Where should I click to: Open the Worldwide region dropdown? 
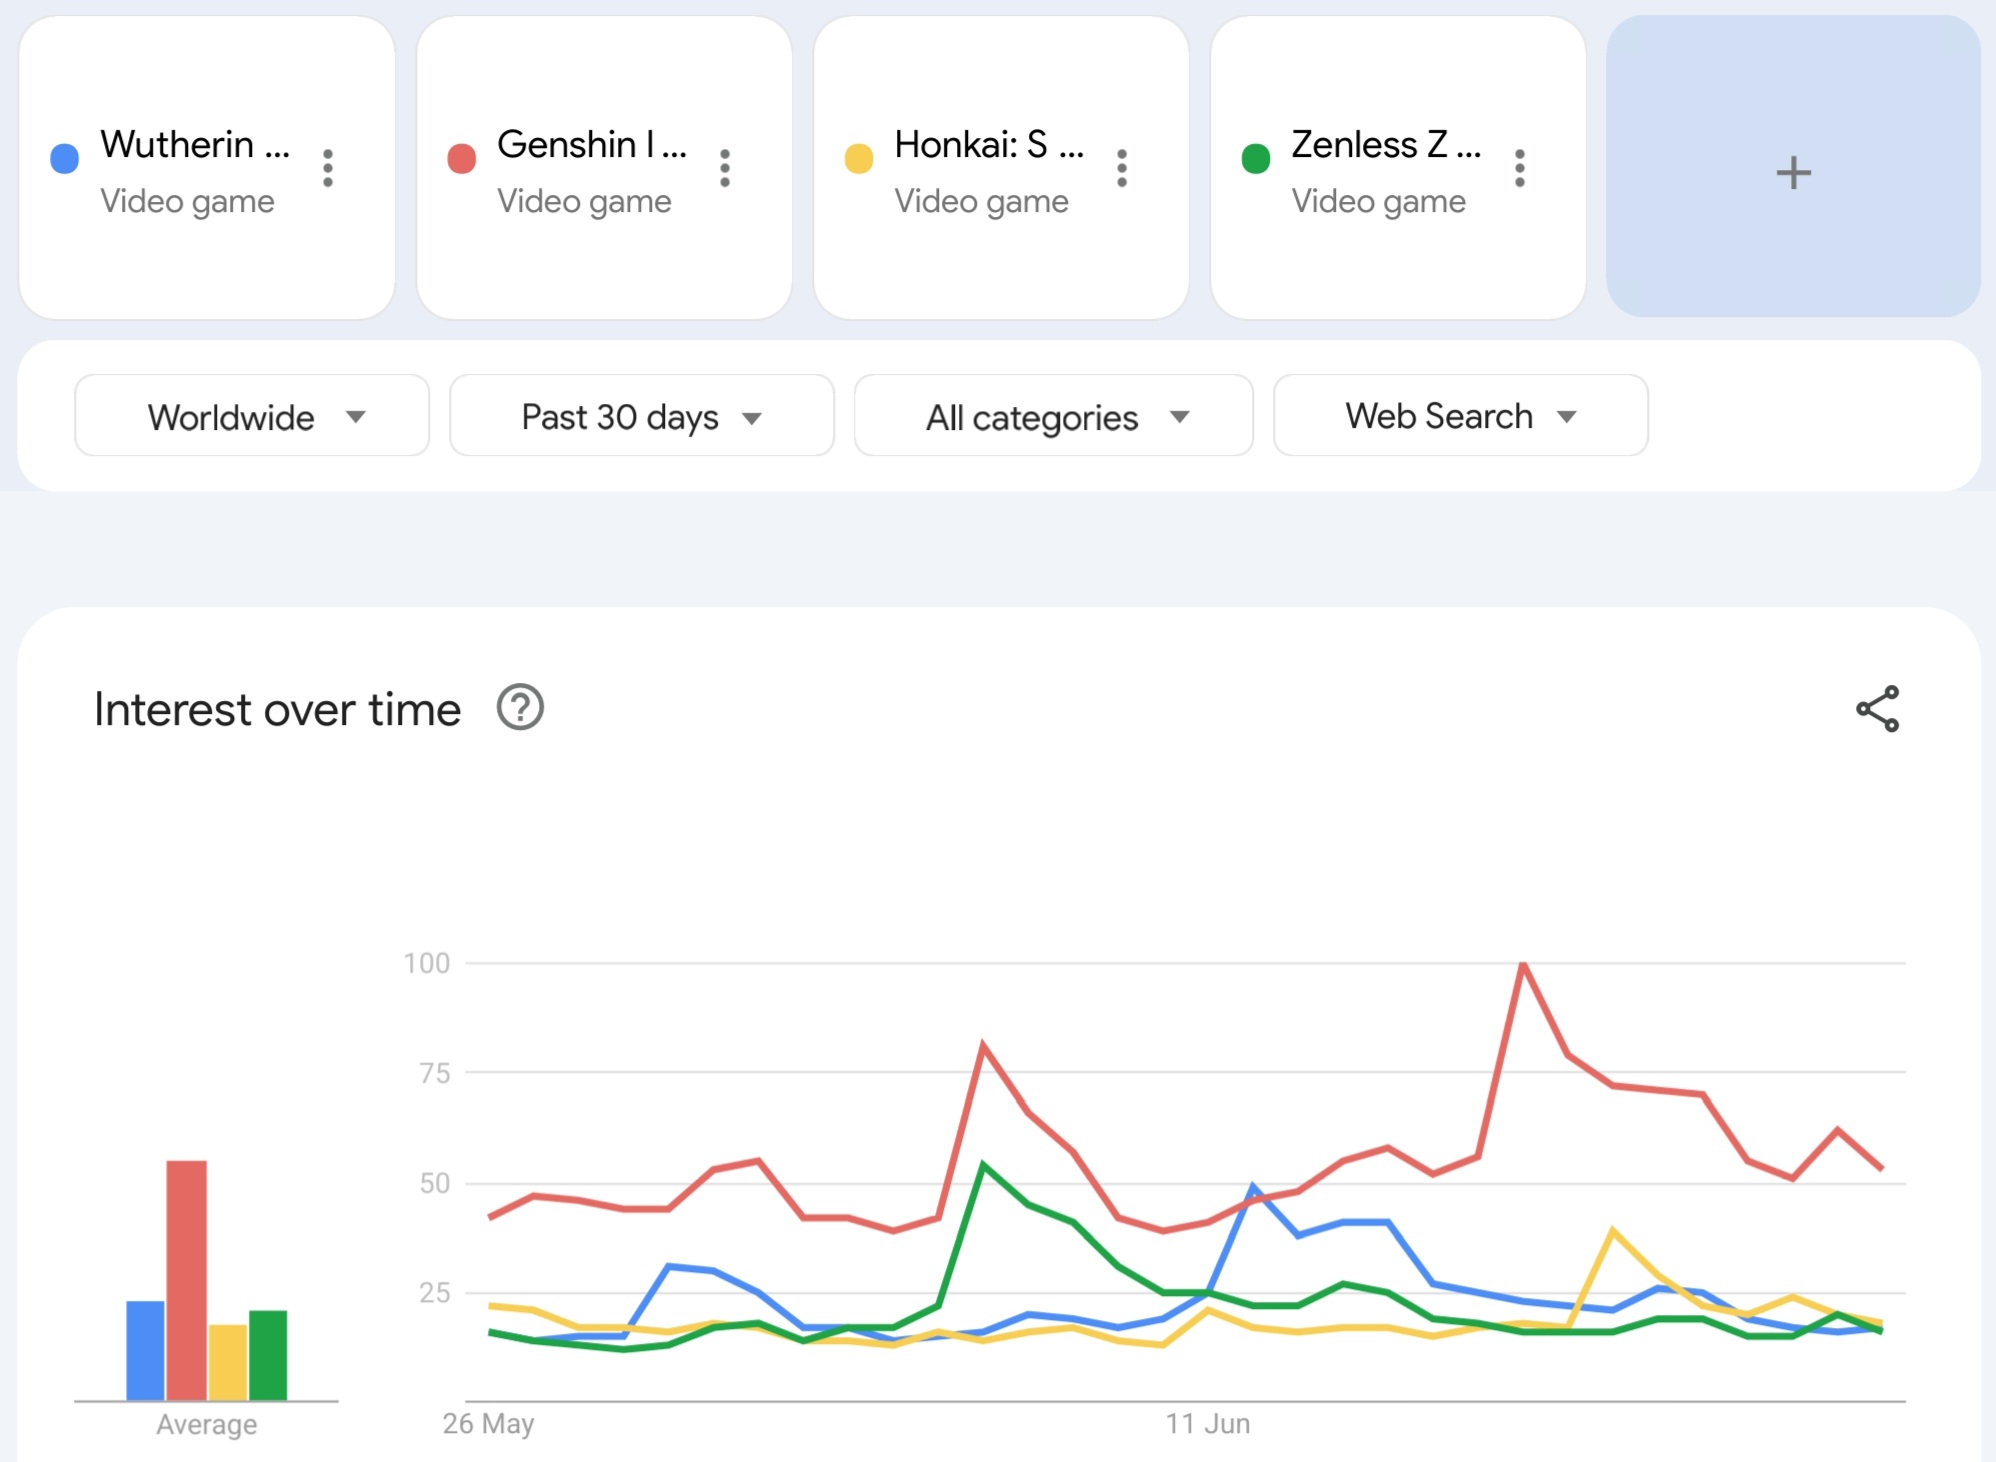pyautogui.click(x=252, y=416)
